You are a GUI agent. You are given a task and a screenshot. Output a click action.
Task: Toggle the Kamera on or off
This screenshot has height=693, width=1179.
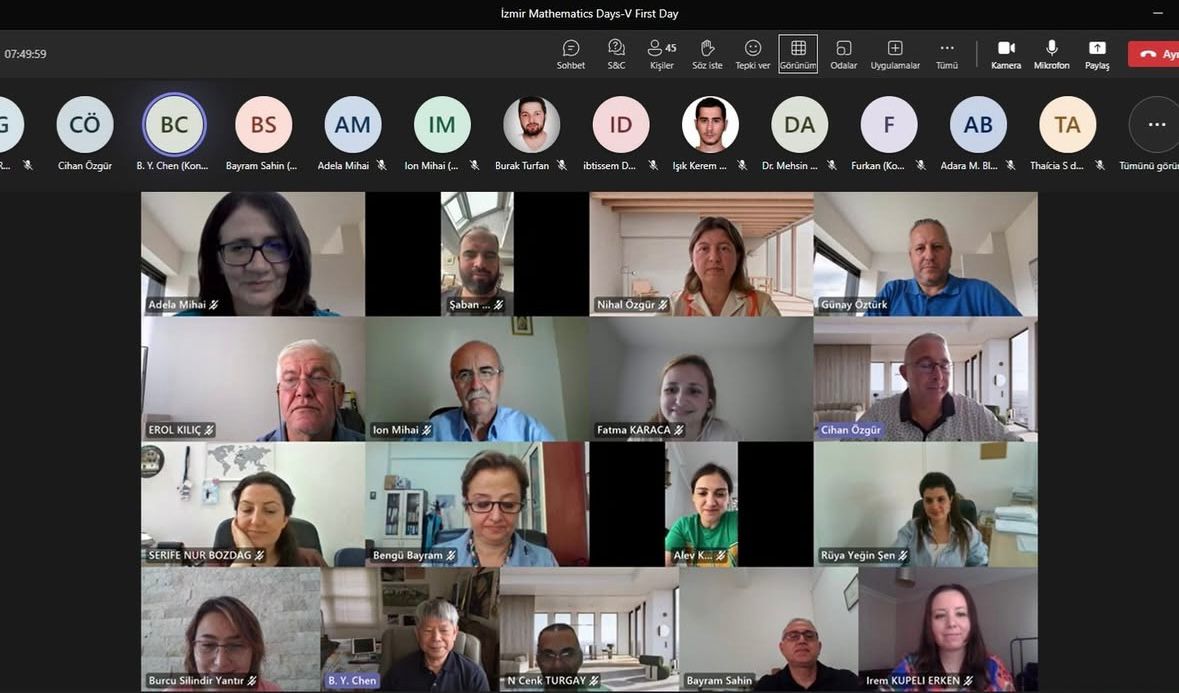click(x=1006, y=54)
